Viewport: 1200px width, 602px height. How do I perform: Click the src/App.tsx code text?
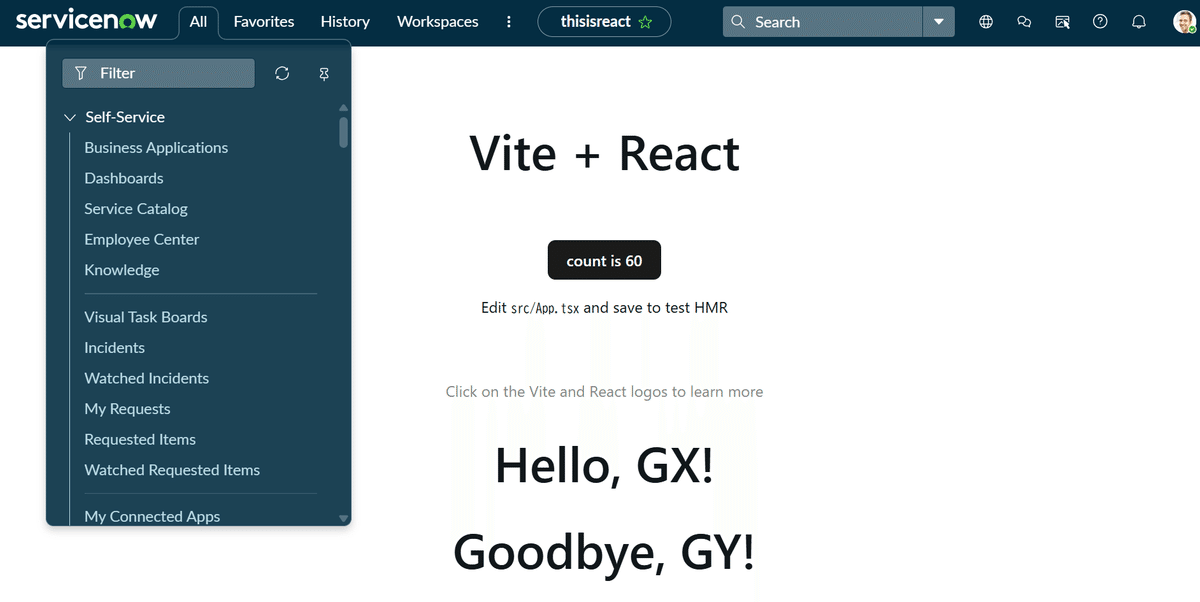(x=545, y=308)
